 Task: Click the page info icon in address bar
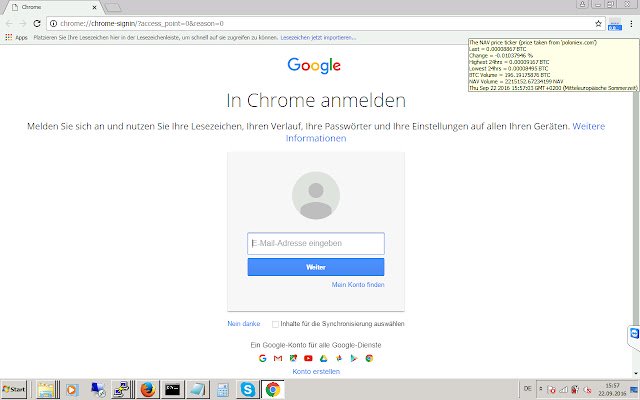[x=53, y=24]
